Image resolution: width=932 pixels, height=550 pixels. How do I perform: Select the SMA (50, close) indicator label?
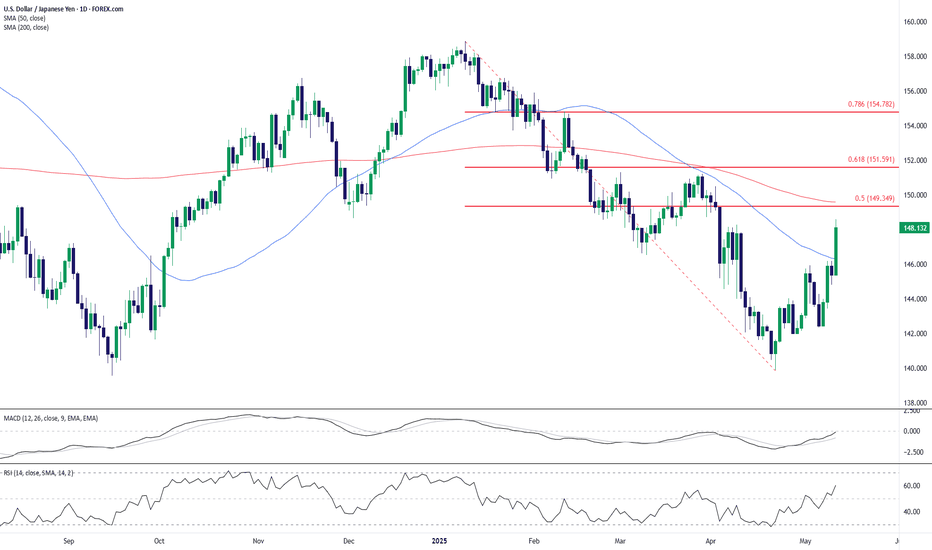click(x=24, y=18)
